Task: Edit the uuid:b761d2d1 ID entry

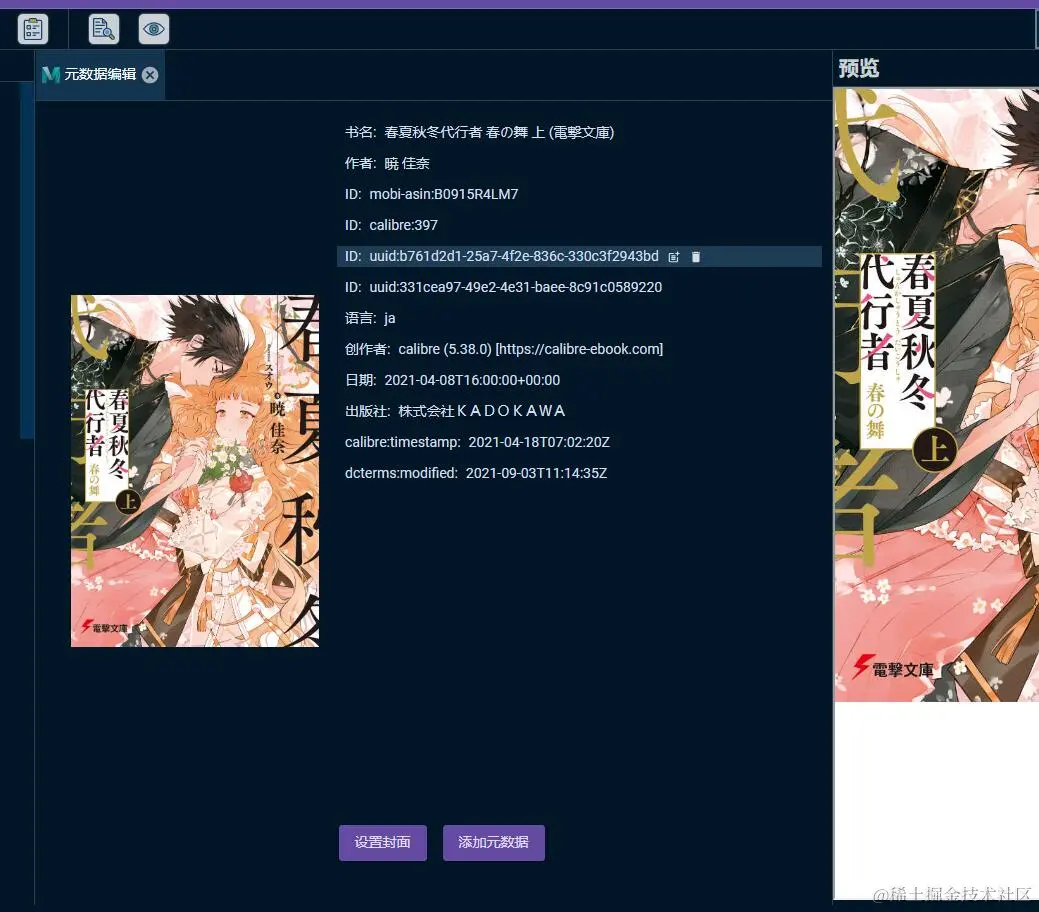Action: click(674, 257)
